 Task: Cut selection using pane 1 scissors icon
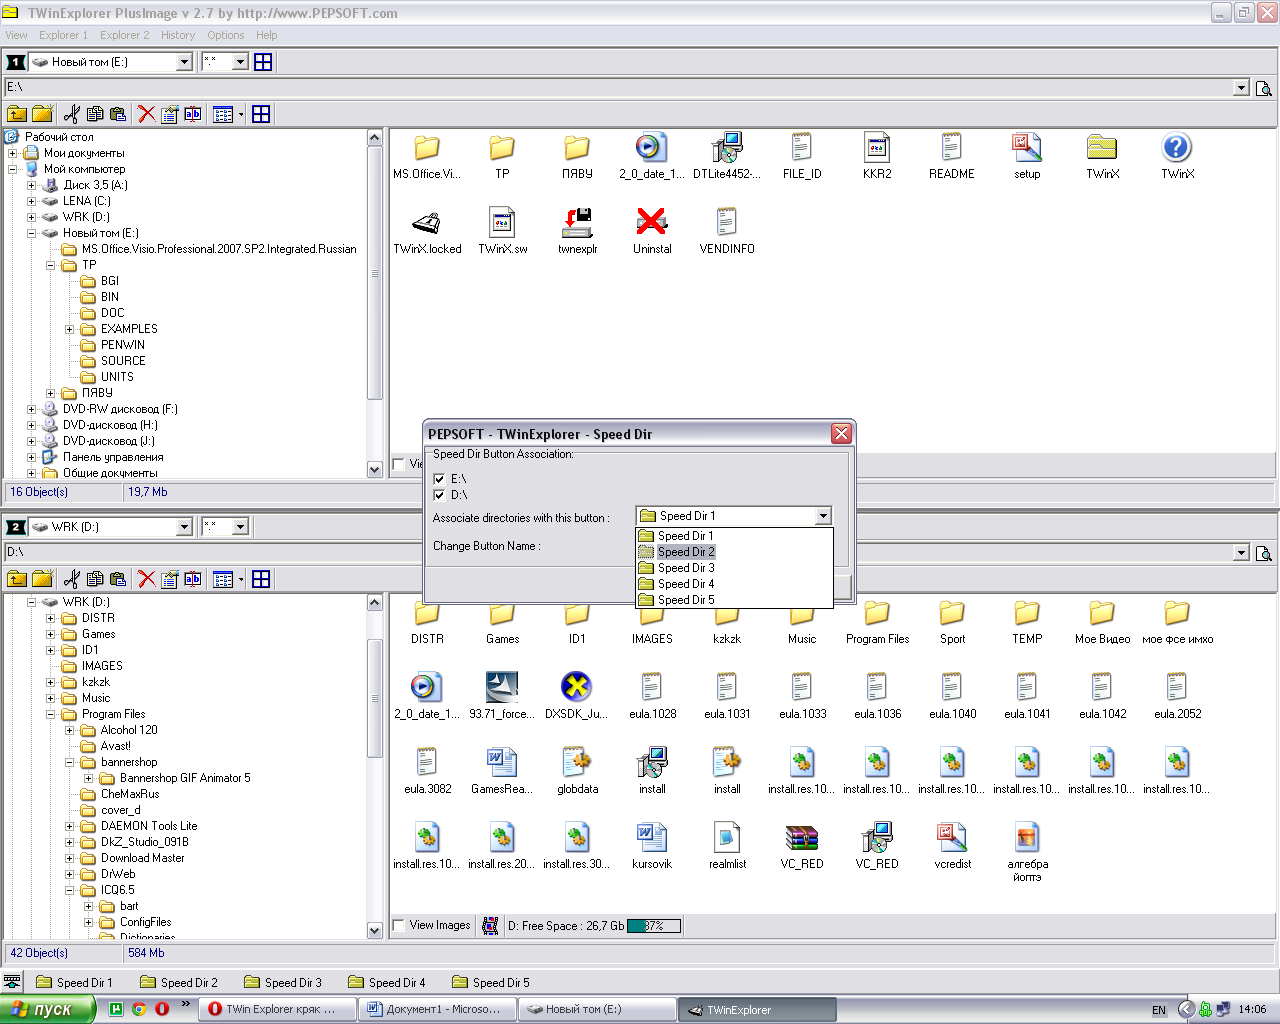(x=71, y=114)
